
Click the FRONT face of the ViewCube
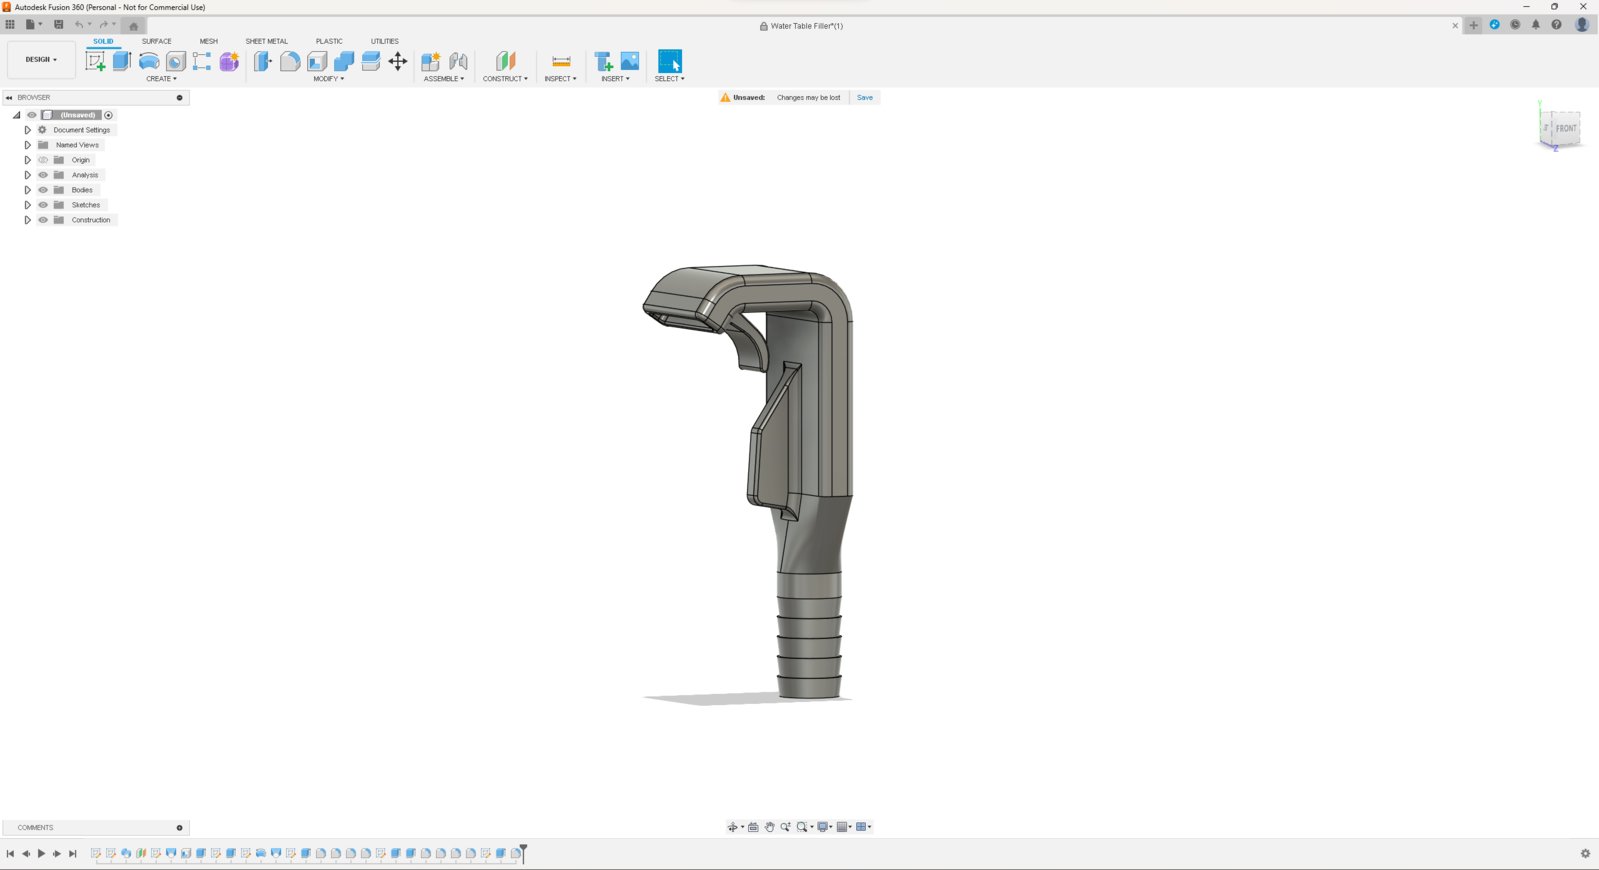(x=1565, y=129)
